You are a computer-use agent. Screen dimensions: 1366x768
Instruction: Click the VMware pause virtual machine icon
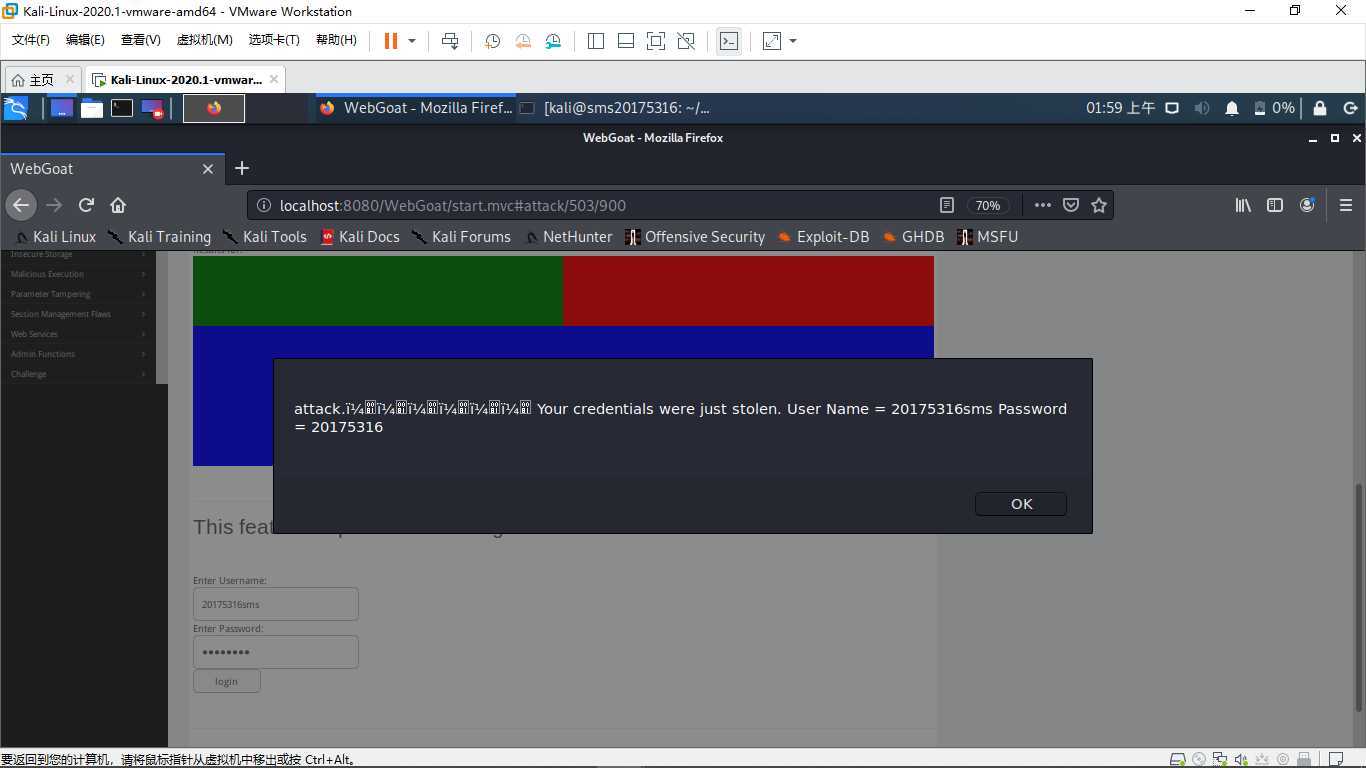[x=391, y=41]
